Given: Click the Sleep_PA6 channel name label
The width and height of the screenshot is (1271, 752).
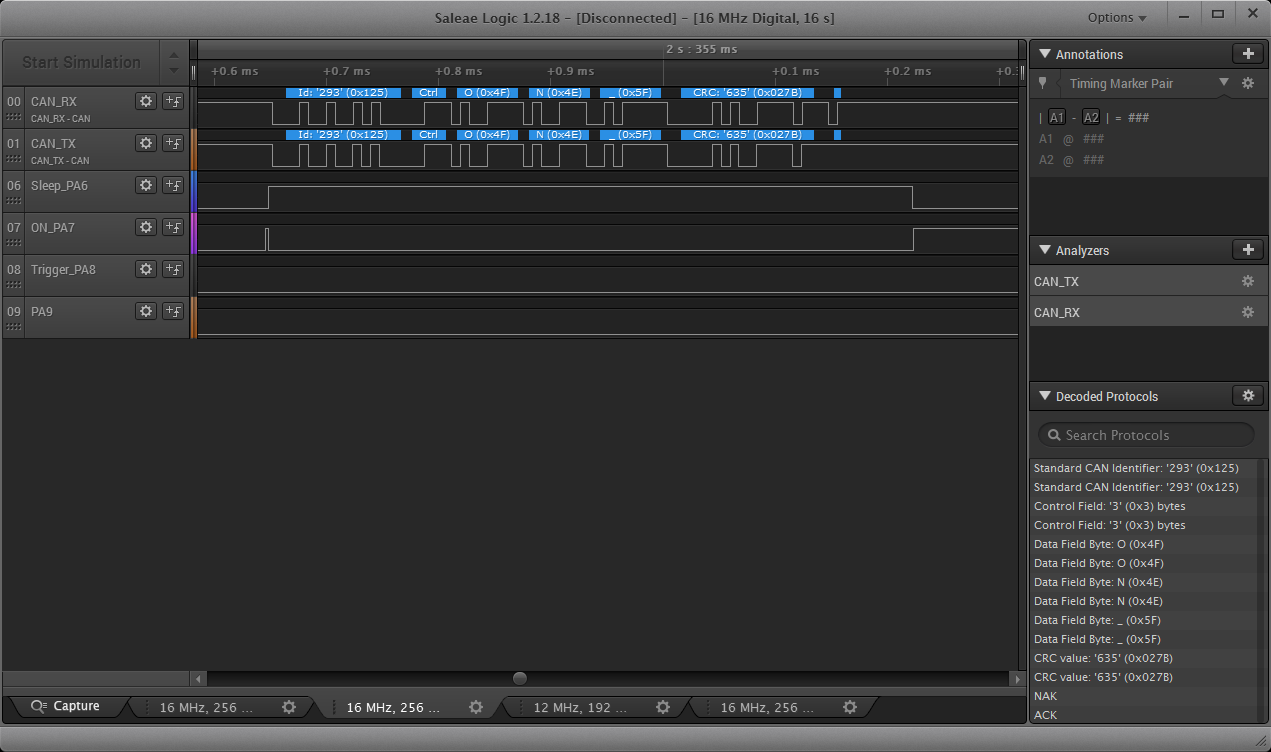Looking at the screenshot, I should (59, 185).
